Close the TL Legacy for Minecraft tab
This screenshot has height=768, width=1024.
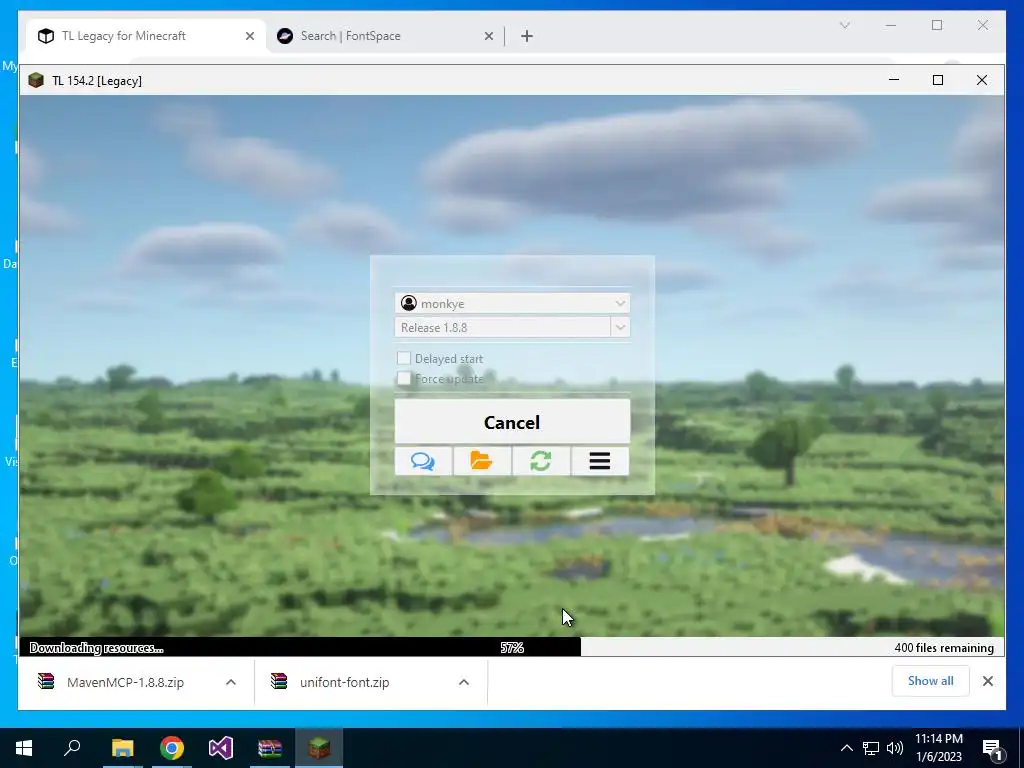pos(249,36)
